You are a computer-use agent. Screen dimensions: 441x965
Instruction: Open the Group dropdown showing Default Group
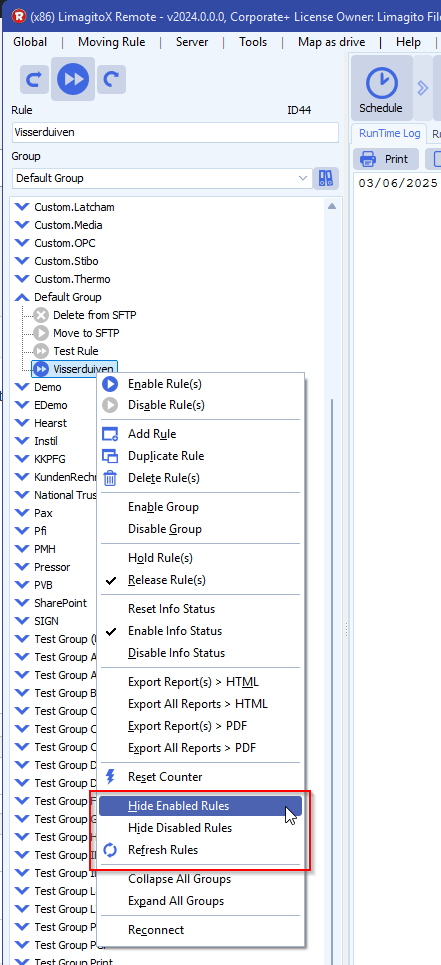pyautogui.click(x=162, y=178)
